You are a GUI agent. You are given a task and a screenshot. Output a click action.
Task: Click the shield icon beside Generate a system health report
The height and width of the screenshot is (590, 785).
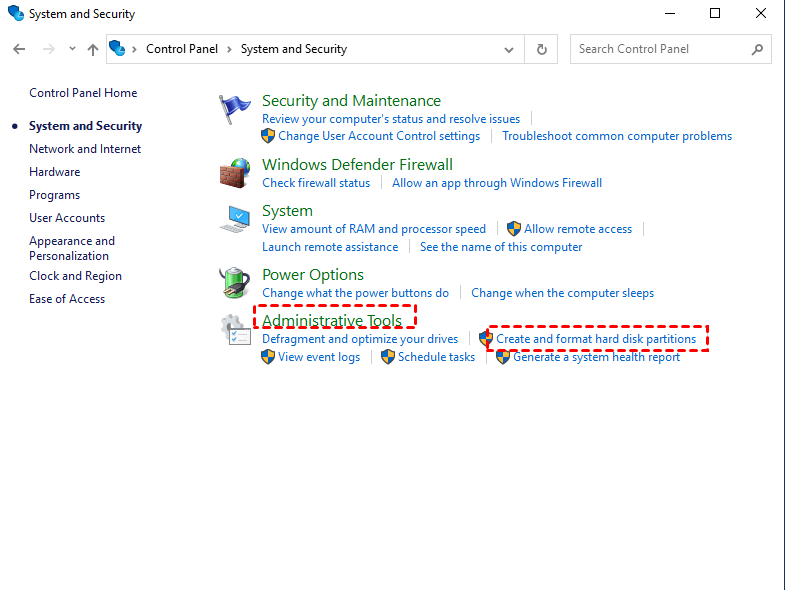point(503,357)
